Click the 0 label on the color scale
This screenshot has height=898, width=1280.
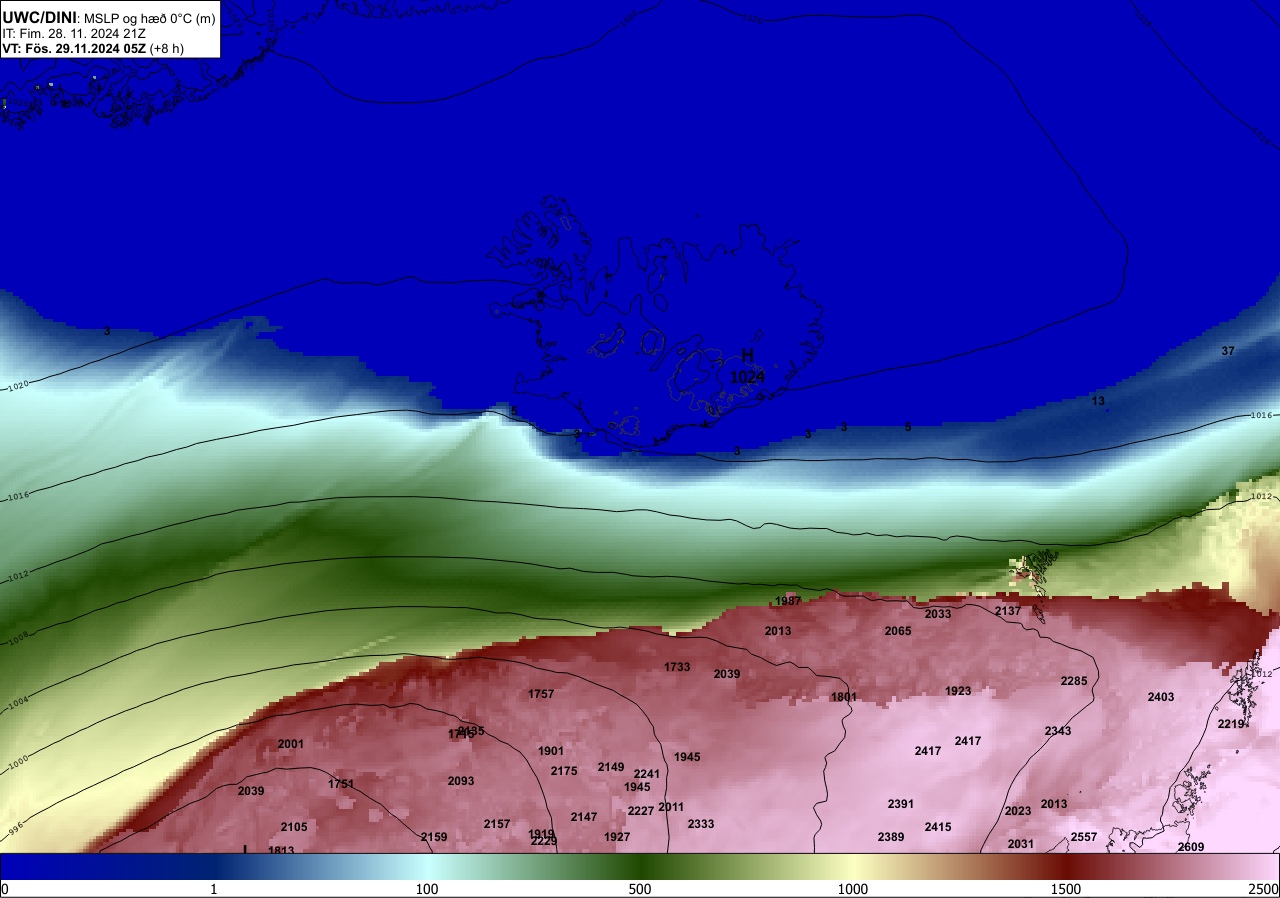pyautogui.click(x=4, y=889)
